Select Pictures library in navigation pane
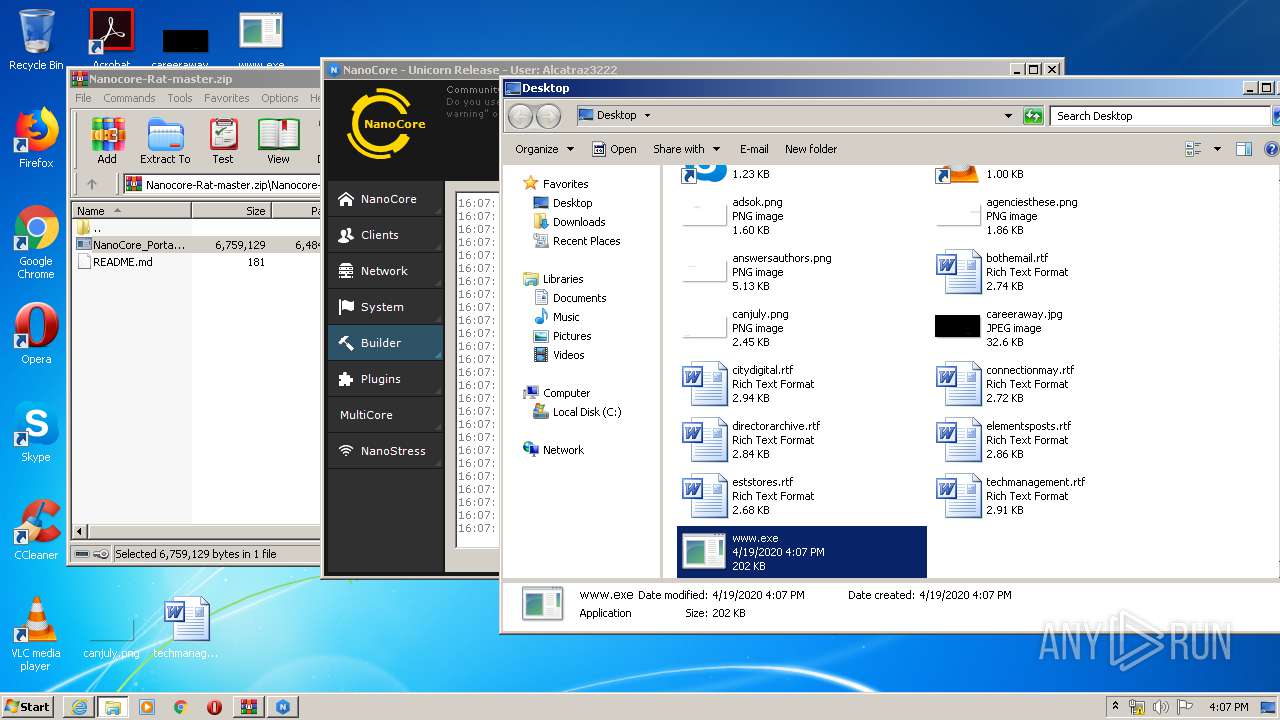 (x=572, y=336)
